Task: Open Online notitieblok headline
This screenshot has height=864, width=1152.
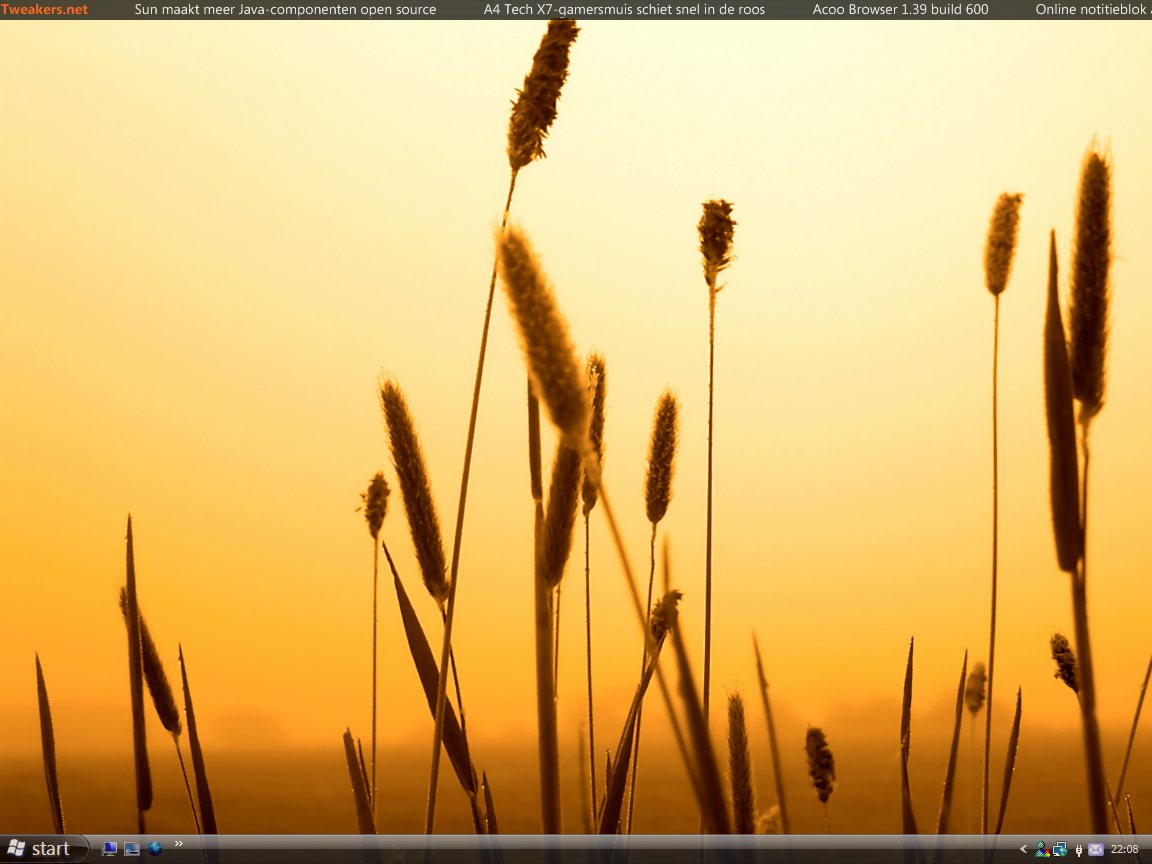Action: (x=1093, y=10)
